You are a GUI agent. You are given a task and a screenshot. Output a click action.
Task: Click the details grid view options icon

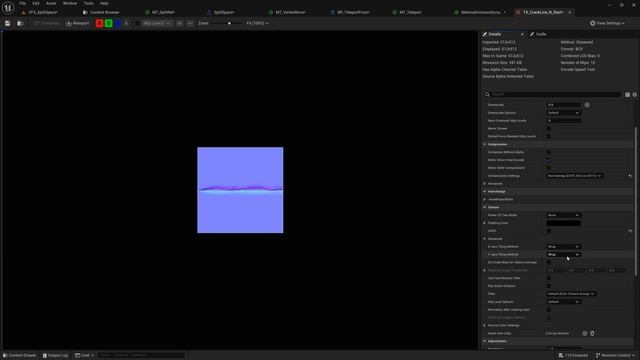(627, 94)
